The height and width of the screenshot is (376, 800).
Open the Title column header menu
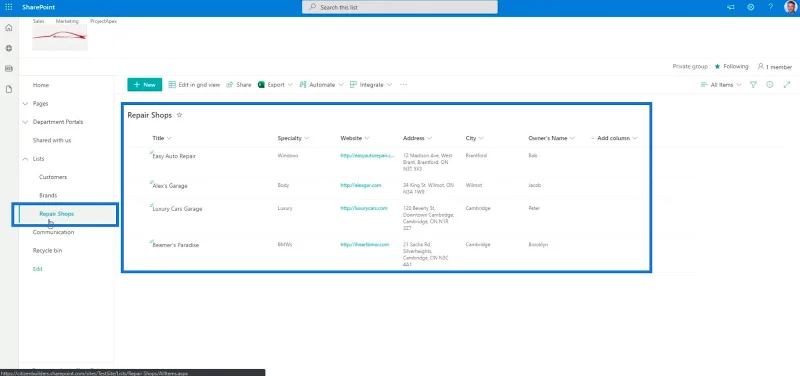[162, 138]
